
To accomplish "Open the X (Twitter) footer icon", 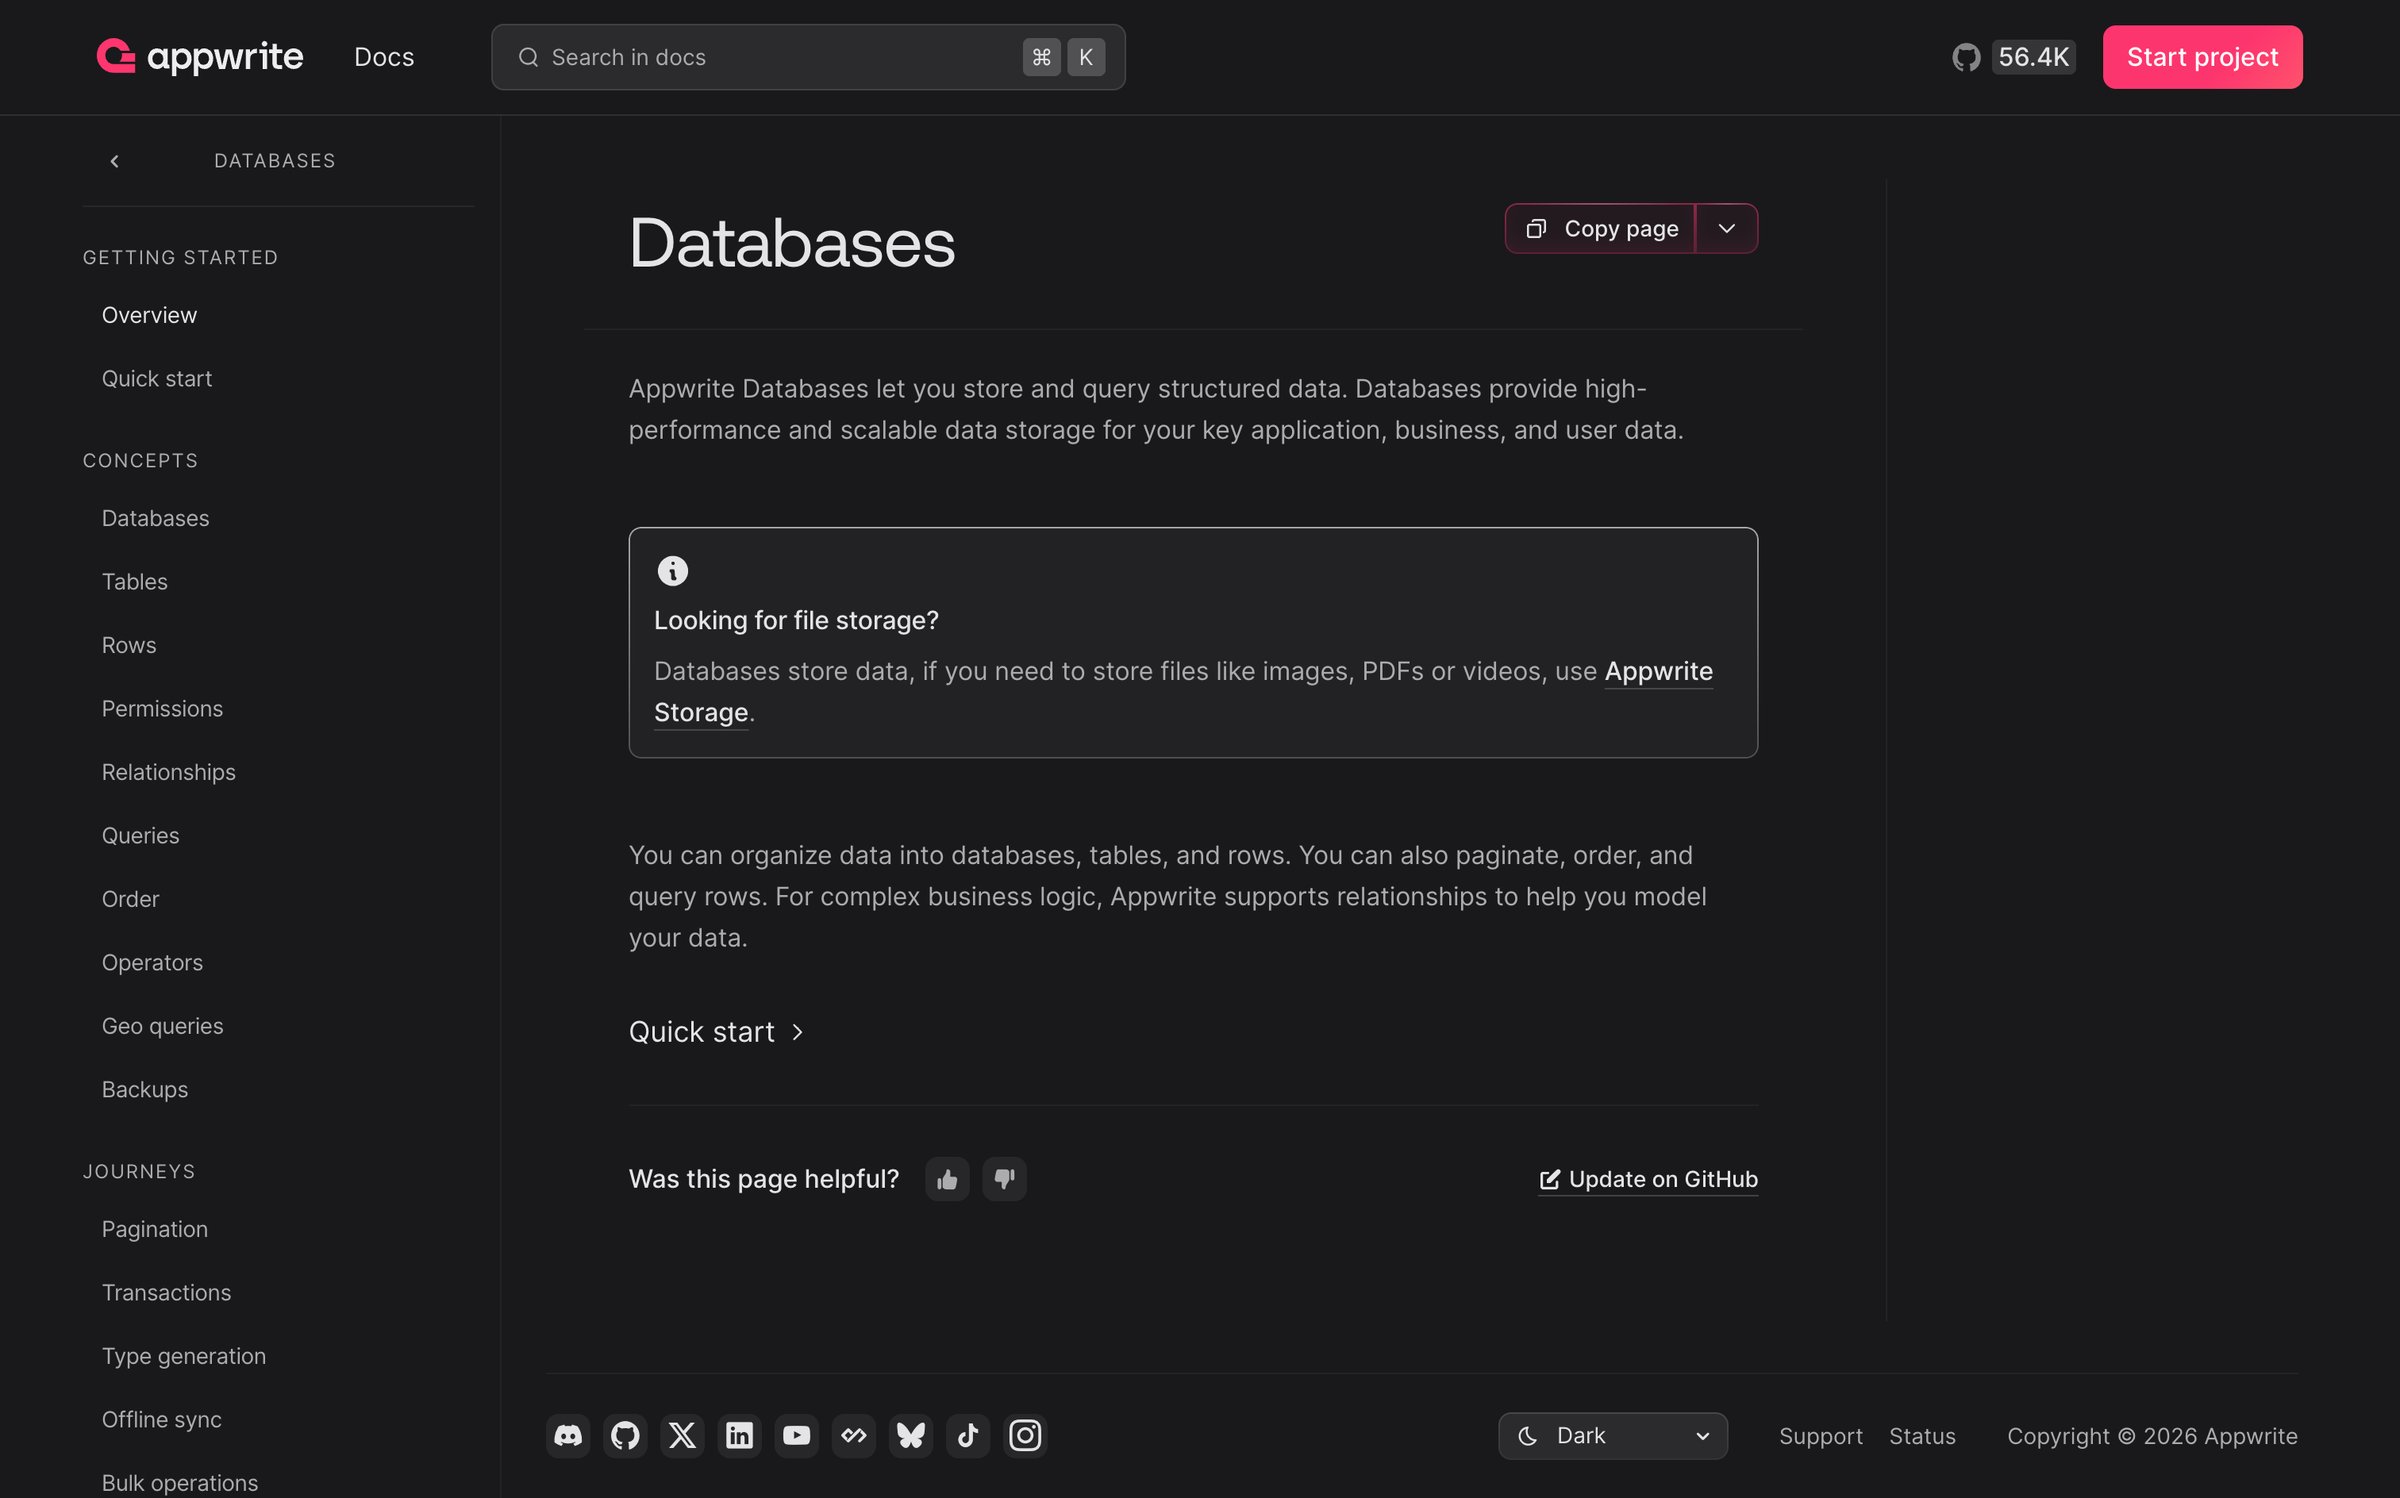I will click(682, 1436).
